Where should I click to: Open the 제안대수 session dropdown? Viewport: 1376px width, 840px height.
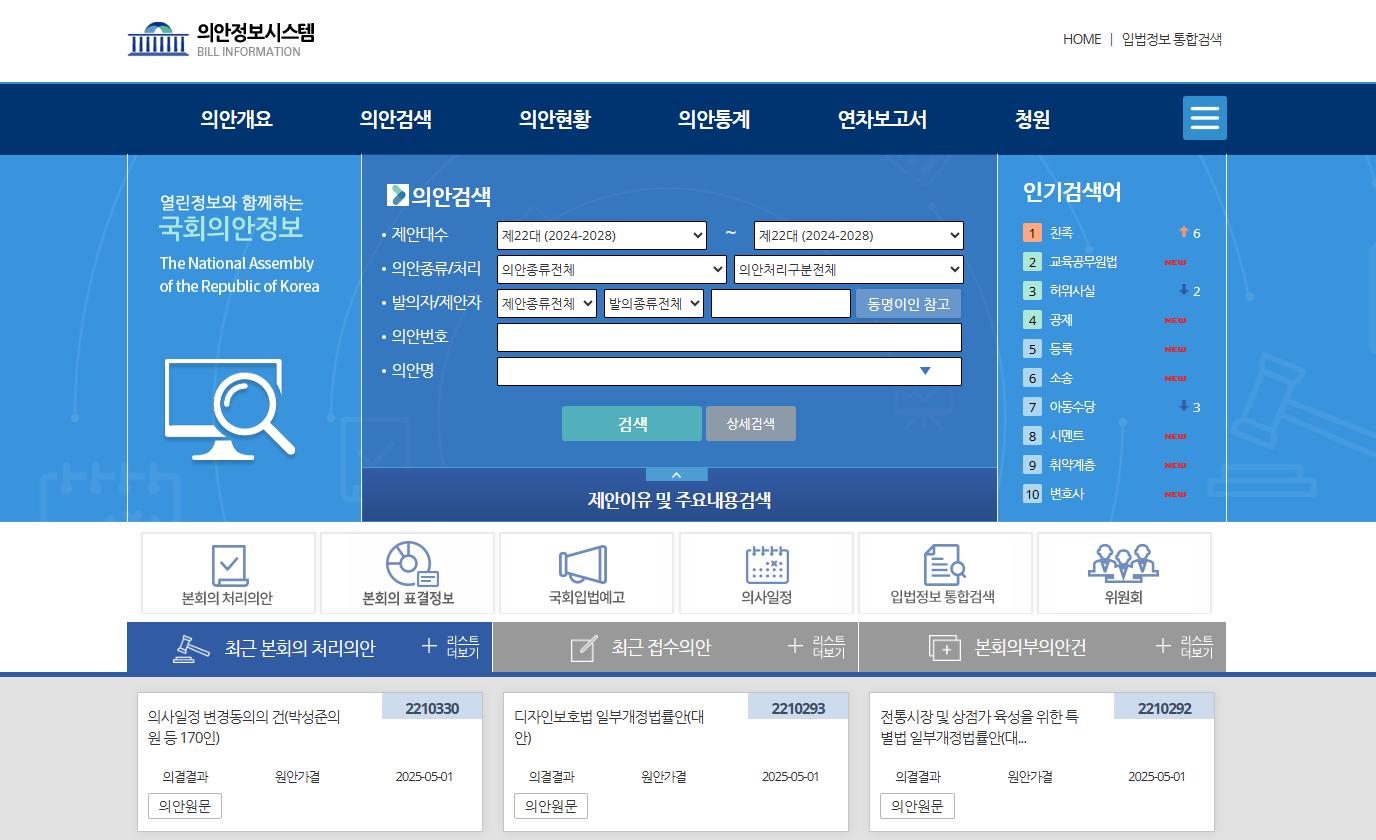point(602,235)
